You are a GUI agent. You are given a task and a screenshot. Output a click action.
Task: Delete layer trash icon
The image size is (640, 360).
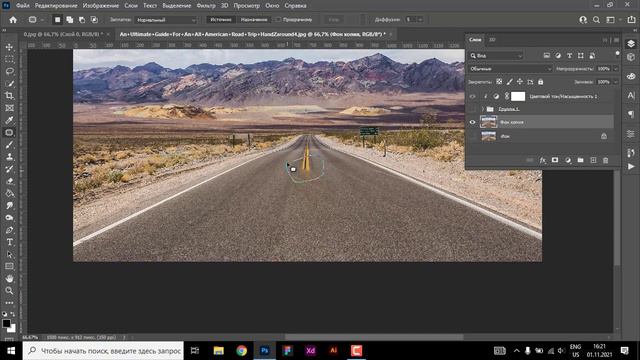coord(606,160)
